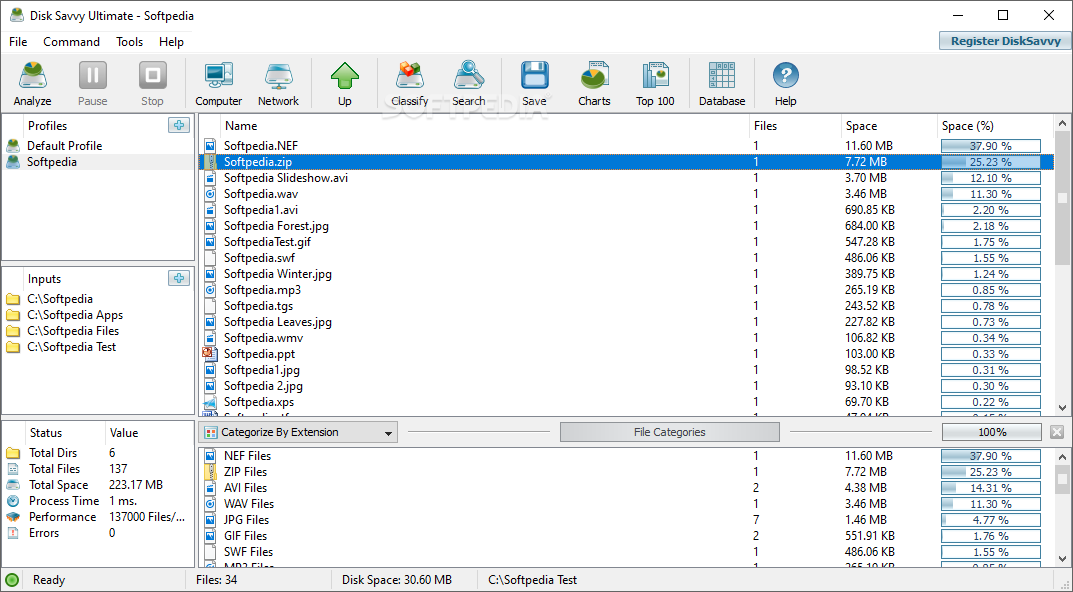Click the file list scroll up arrow

tap(1062, 124)
